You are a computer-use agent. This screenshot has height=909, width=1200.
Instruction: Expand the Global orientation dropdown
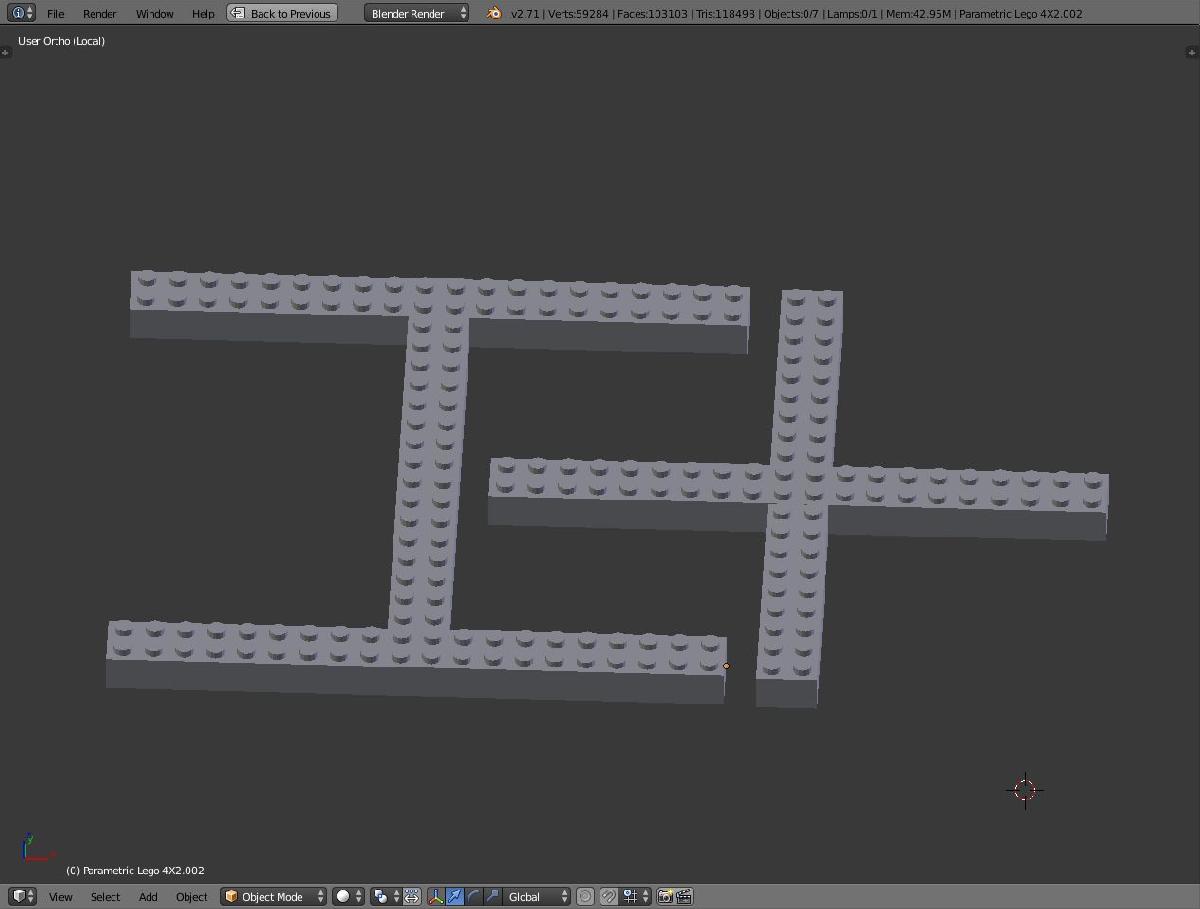pyautogui.click(x=537, y=896)
